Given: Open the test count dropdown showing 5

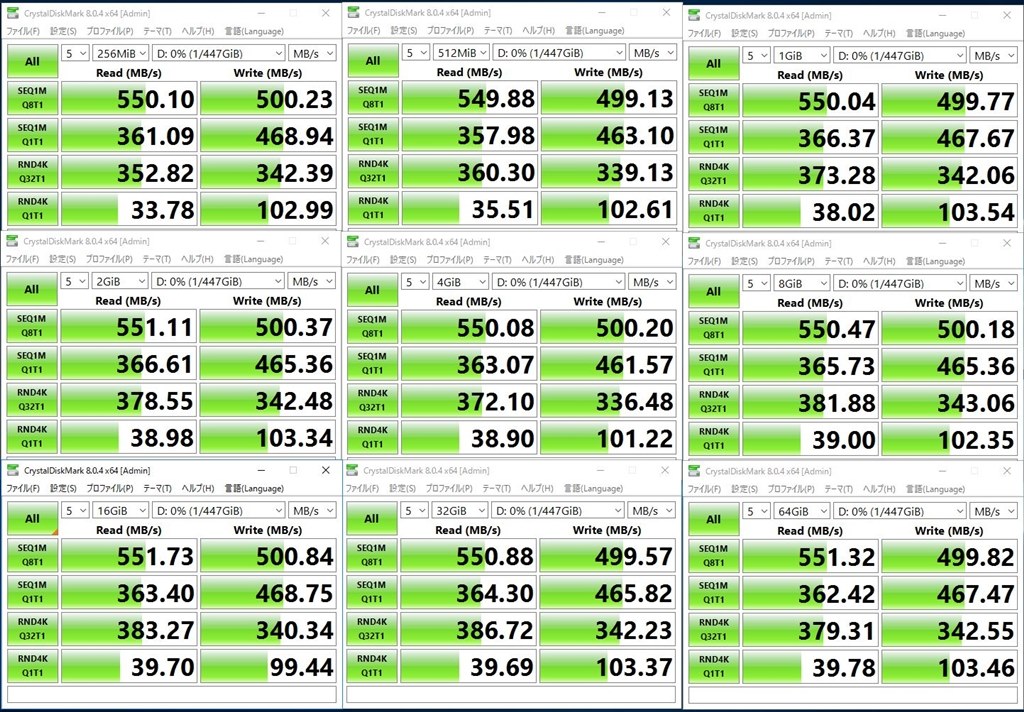Looking at the screenshot, I should tap(75, 52).
